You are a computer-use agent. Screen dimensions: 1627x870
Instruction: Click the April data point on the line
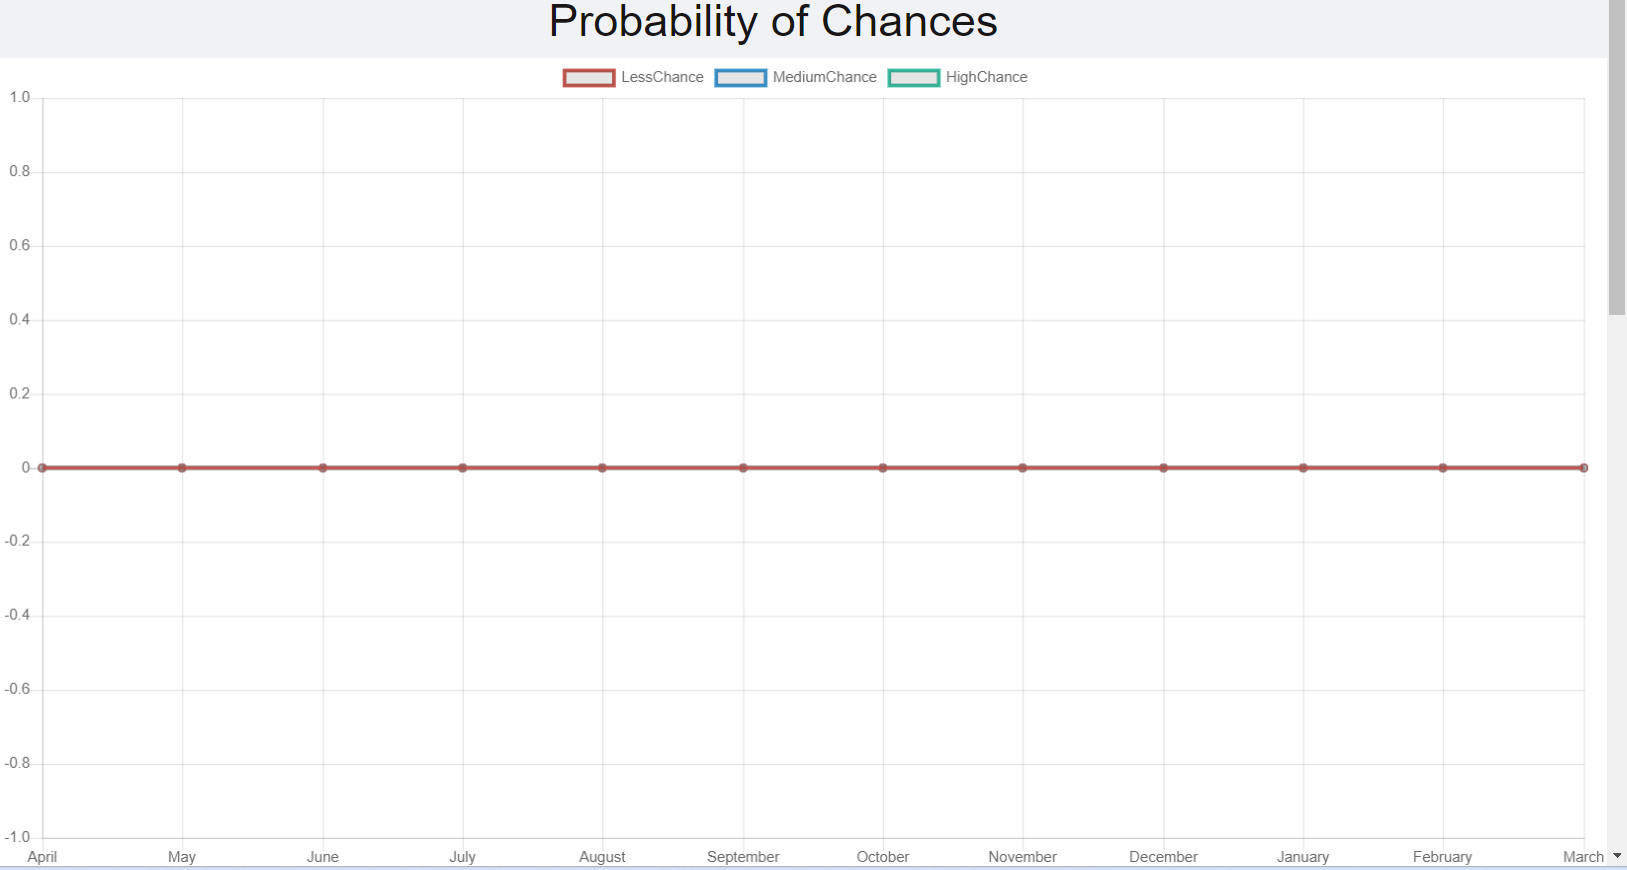[42, 468]
